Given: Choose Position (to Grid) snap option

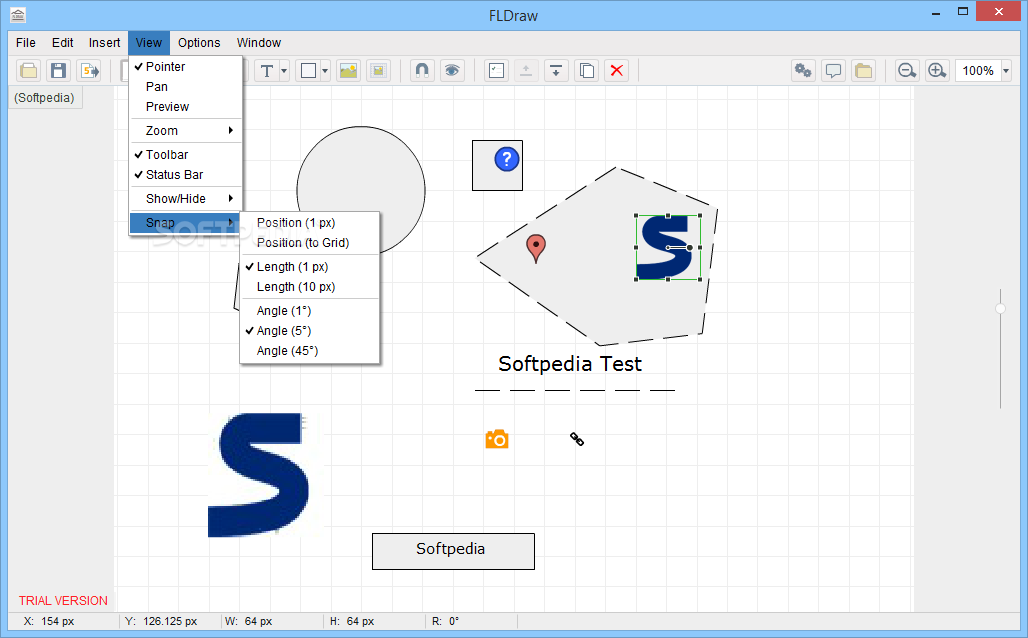Looking at the screenshot, I should click(310, 243).
